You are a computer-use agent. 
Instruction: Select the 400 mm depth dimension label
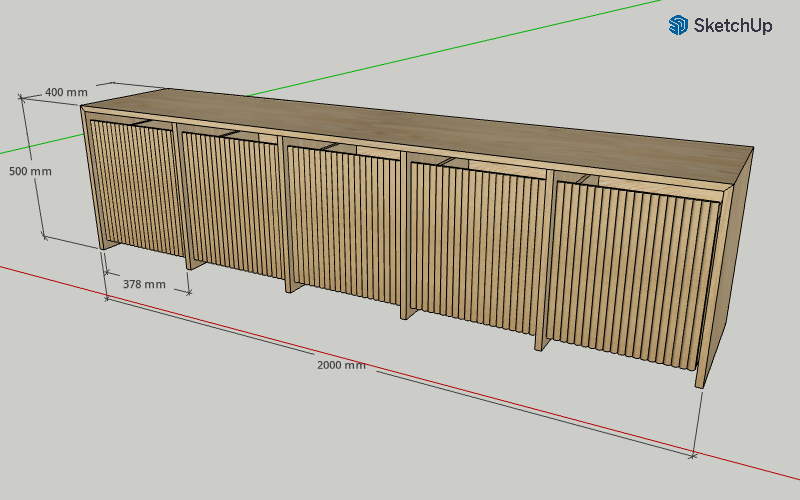pos(66,92)
